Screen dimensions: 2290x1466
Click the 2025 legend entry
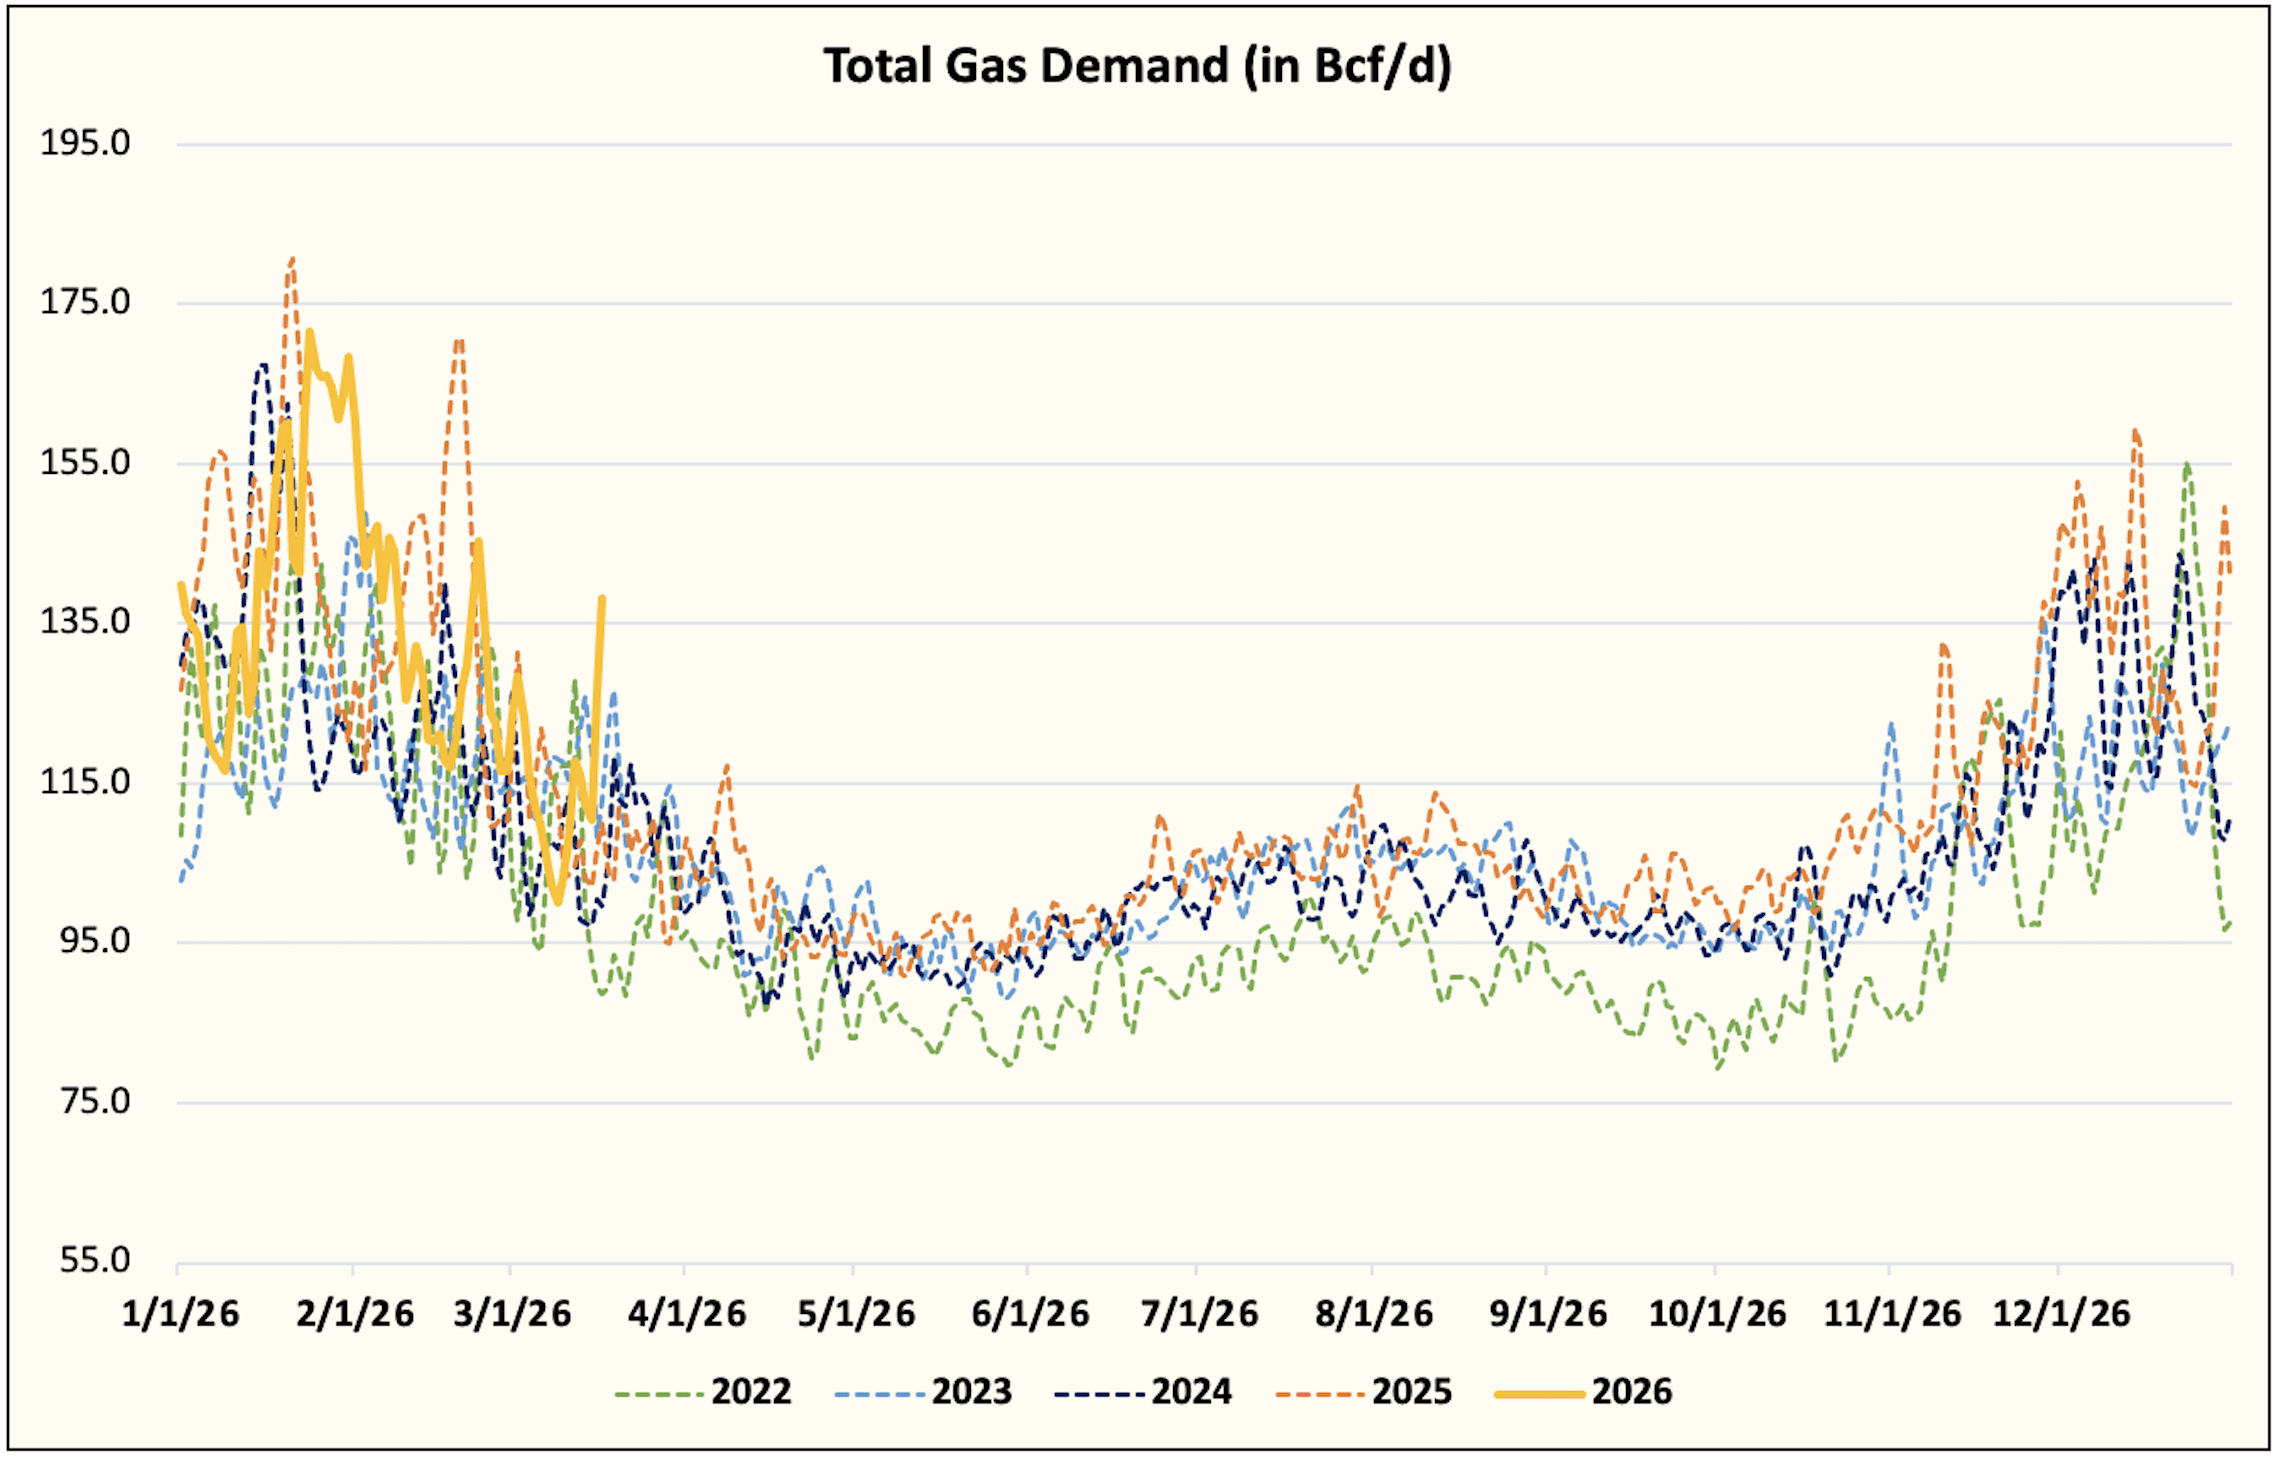pyautogui.click(x=1411, y=1393)
